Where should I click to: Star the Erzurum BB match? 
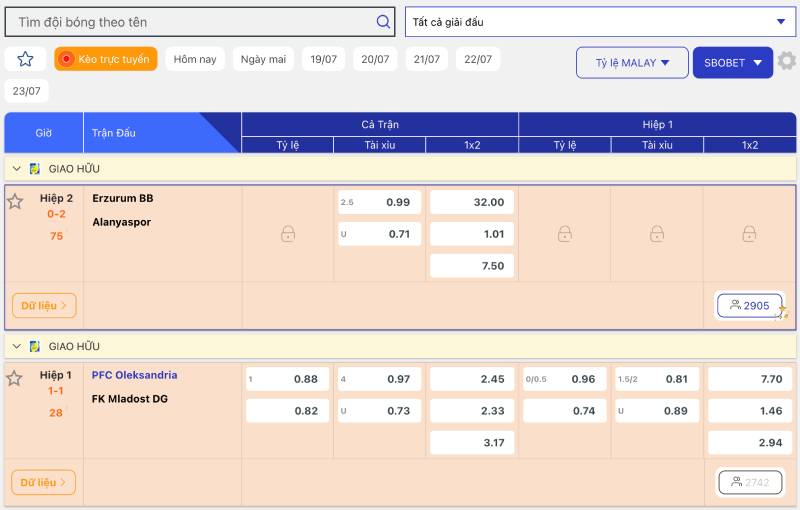15,202
